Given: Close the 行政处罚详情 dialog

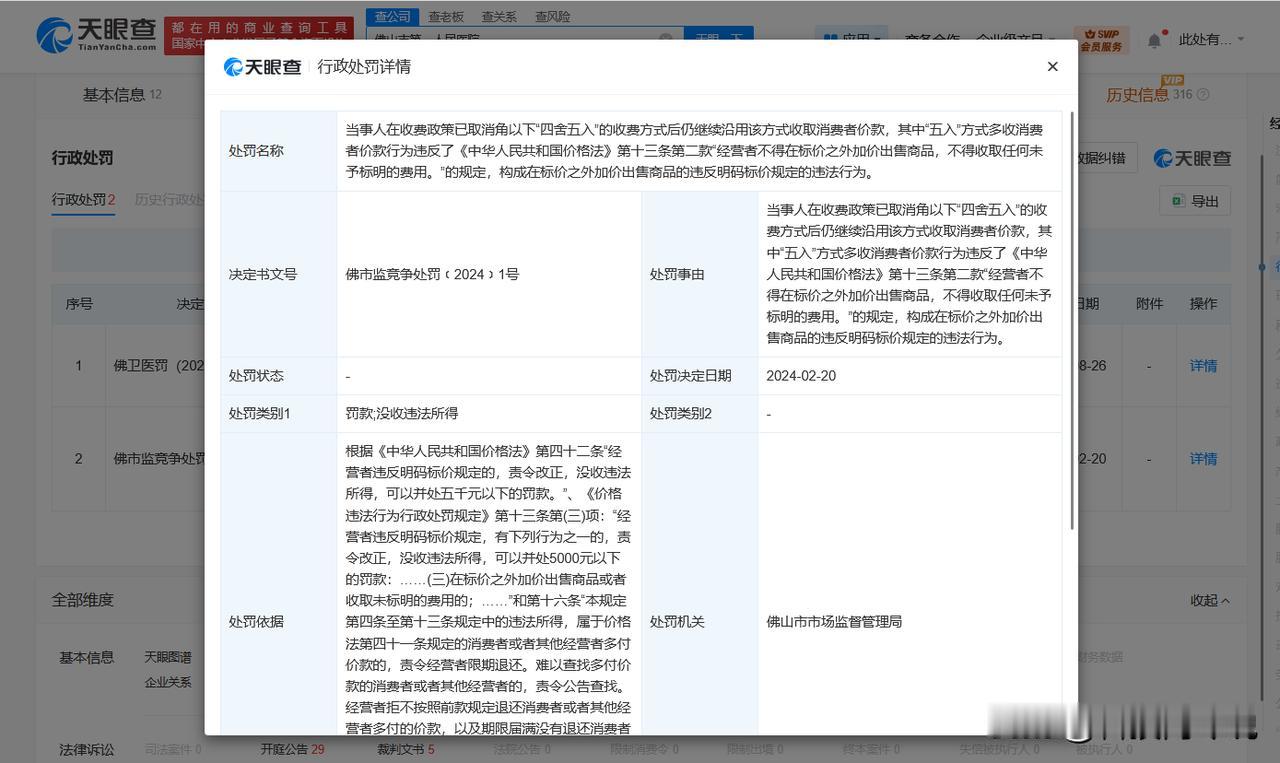Looking at the screenshot, I should 1052,66.
